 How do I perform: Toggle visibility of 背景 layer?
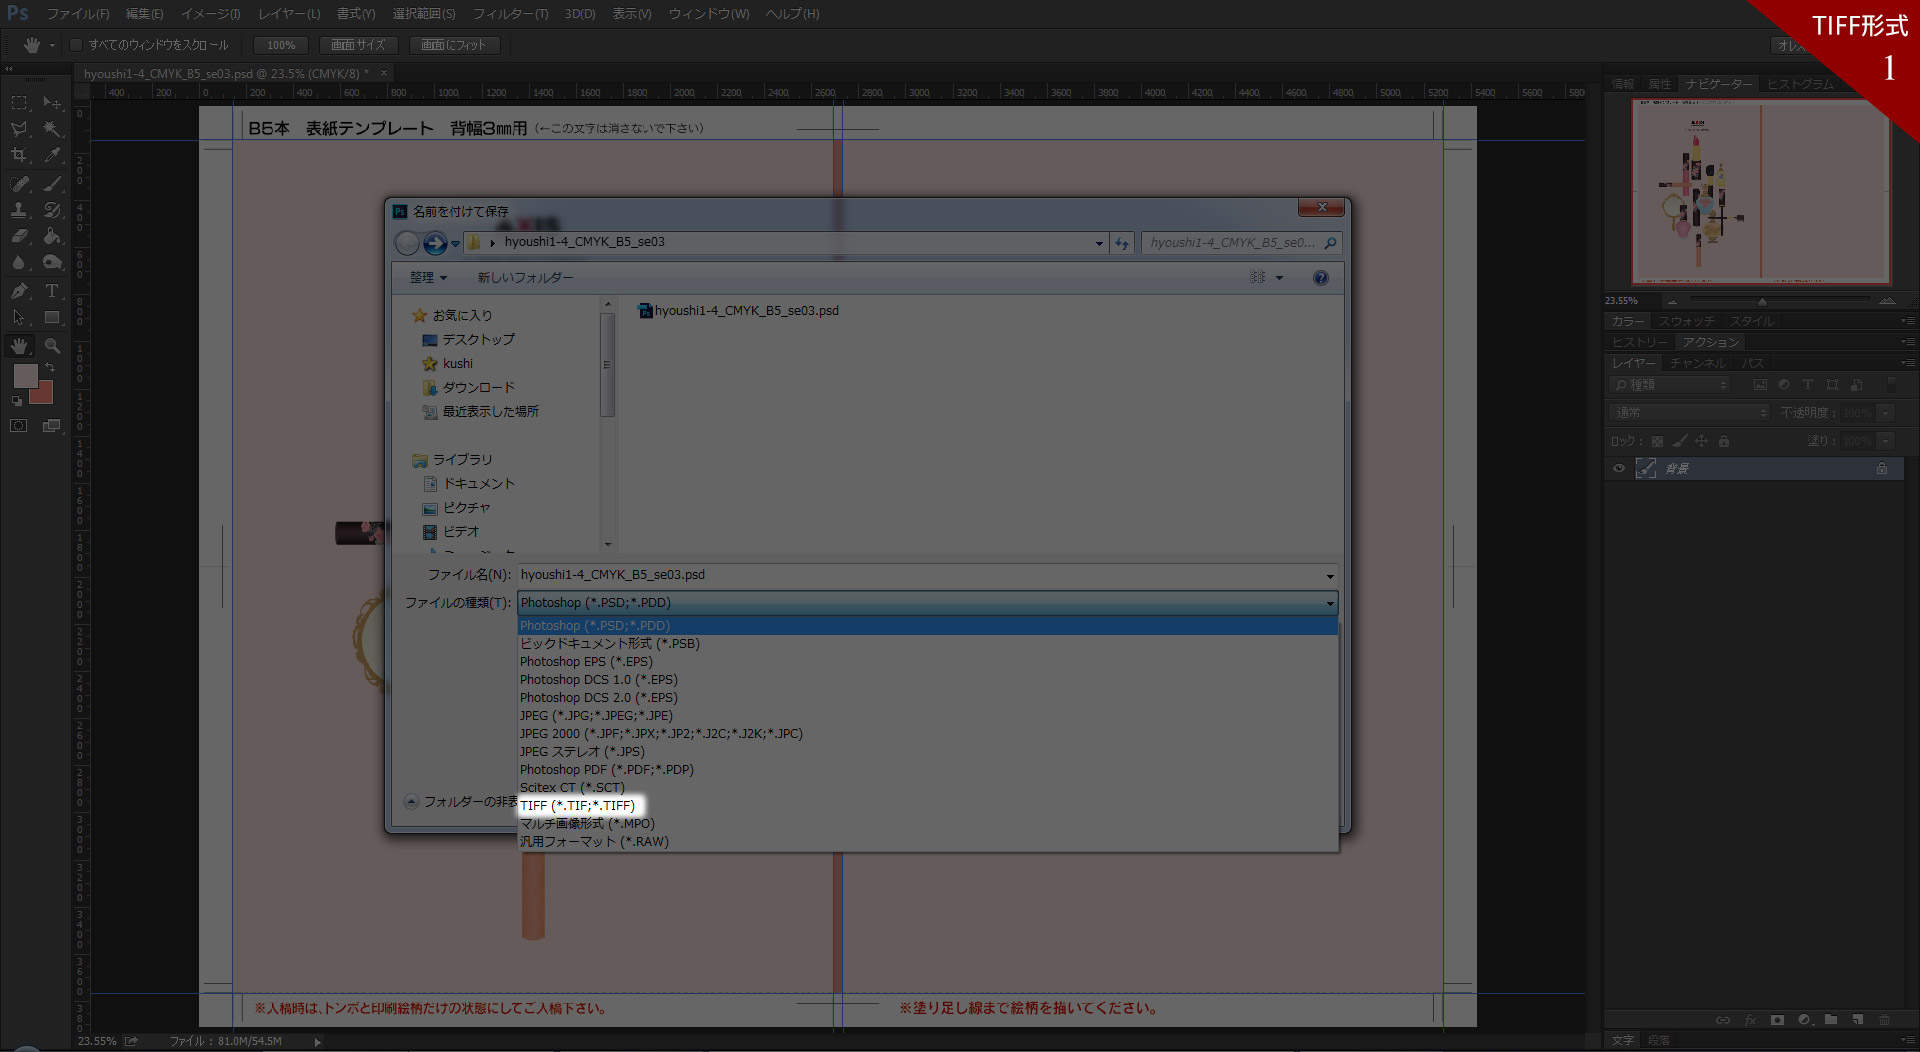point(1619,469)
